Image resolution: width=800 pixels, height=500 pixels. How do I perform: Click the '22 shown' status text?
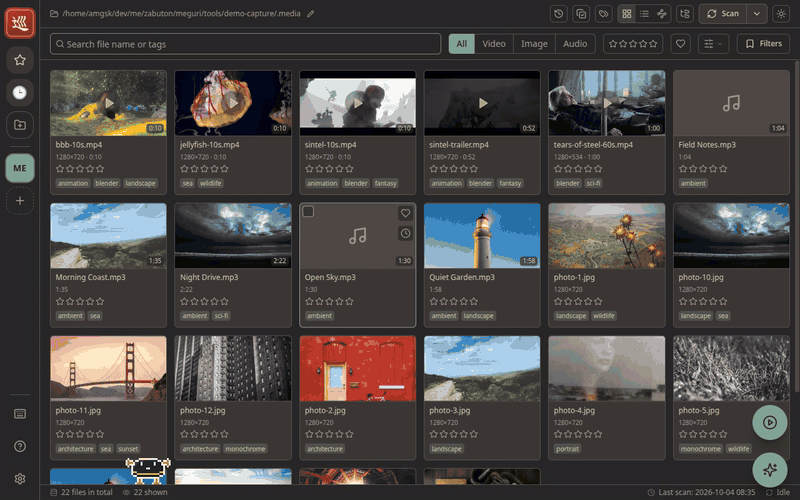point(150,492)
